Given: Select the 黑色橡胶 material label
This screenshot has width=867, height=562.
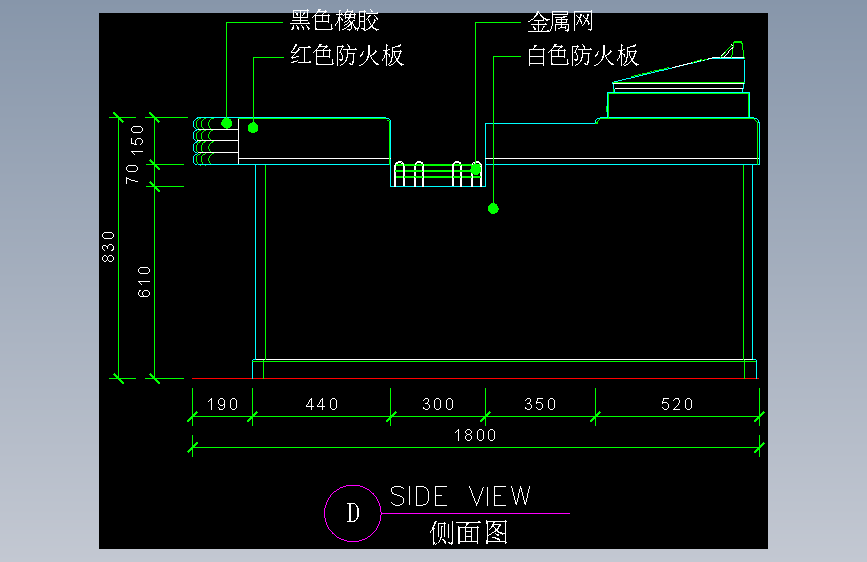Looking at the screenshot, I should [335, 21].
